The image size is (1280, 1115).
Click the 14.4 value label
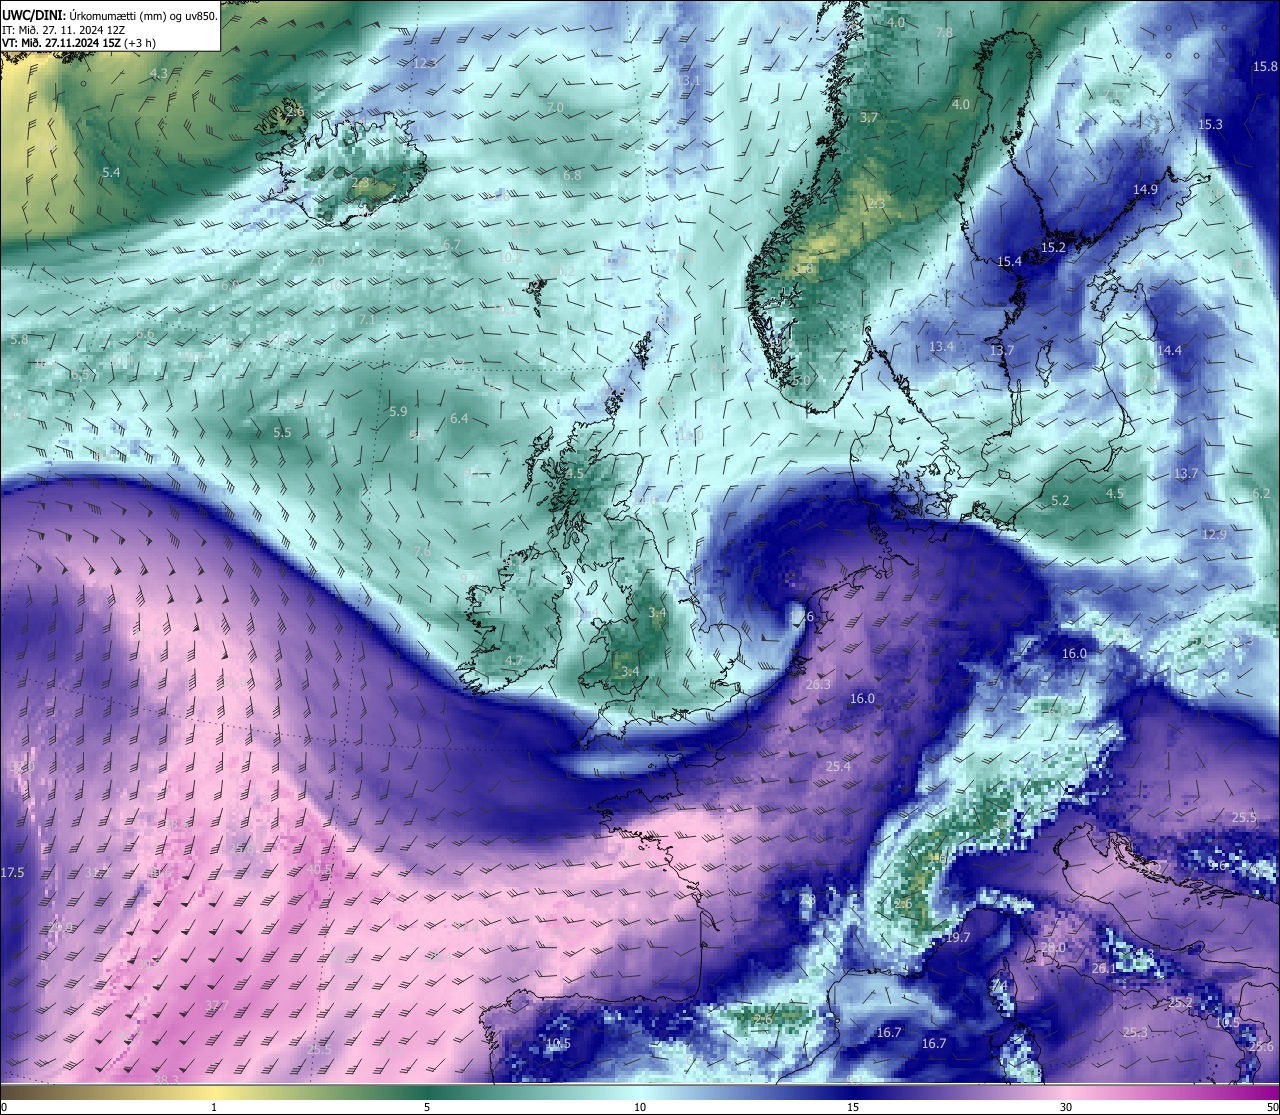click(1169, 350)
